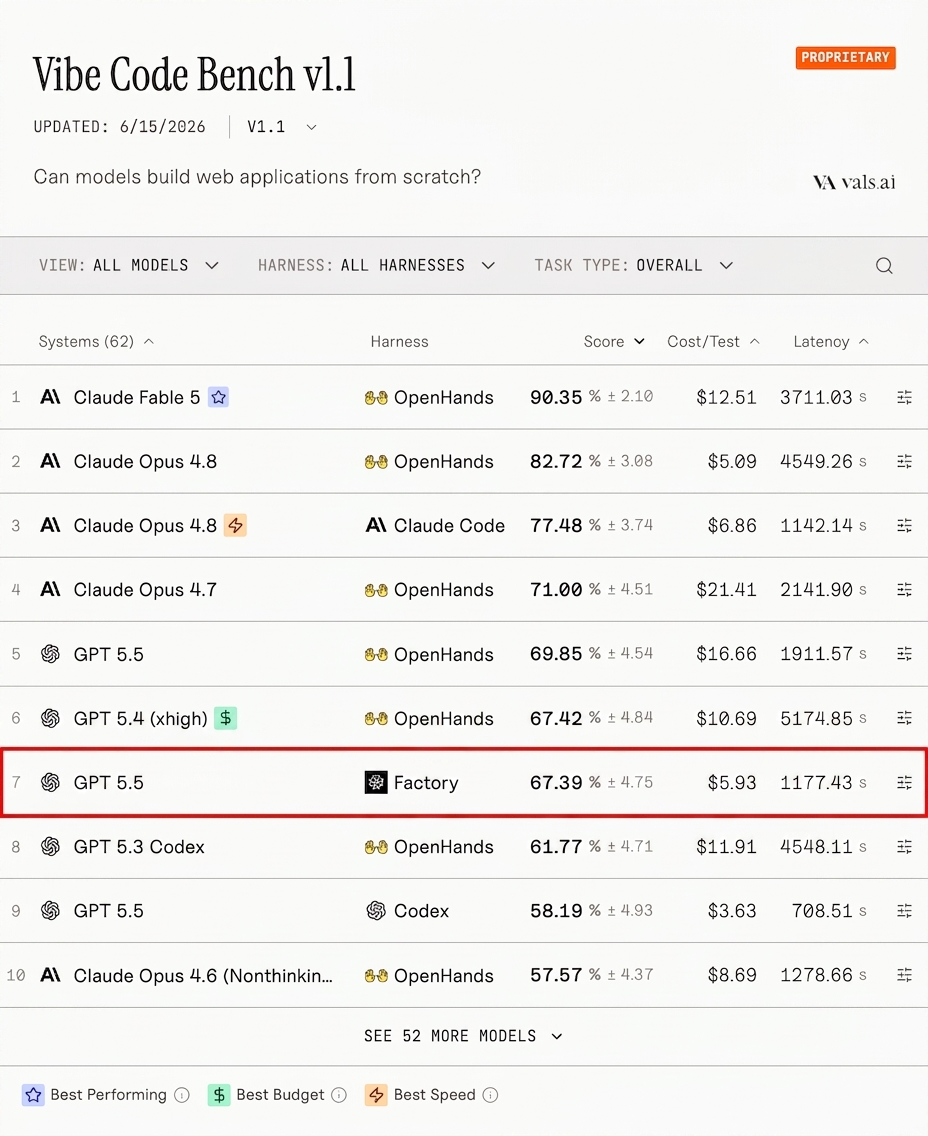Select GPT 5.3 Codex model name
The image size is (928, 1136).
pos(139,846)
